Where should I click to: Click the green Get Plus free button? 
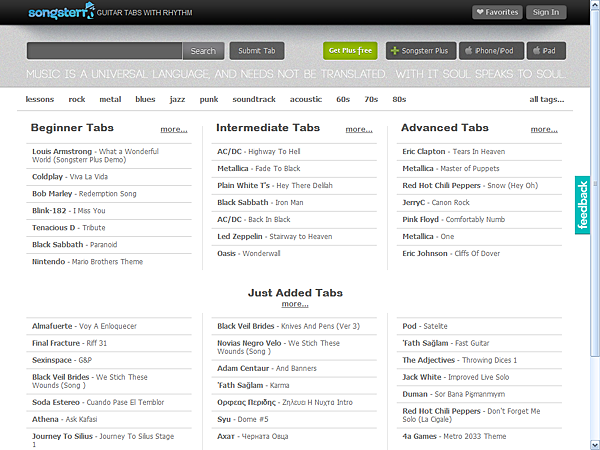tap(350, 51)
